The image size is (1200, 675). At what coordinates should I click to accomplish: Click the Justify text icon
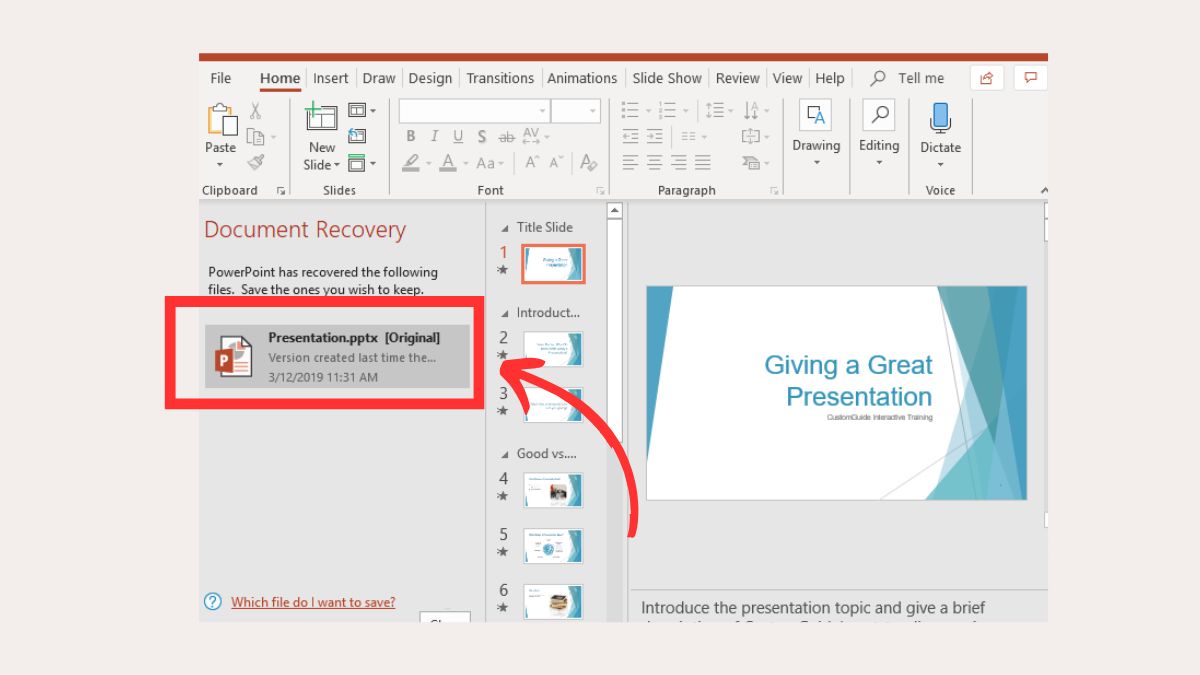click(x=702, y=162)
